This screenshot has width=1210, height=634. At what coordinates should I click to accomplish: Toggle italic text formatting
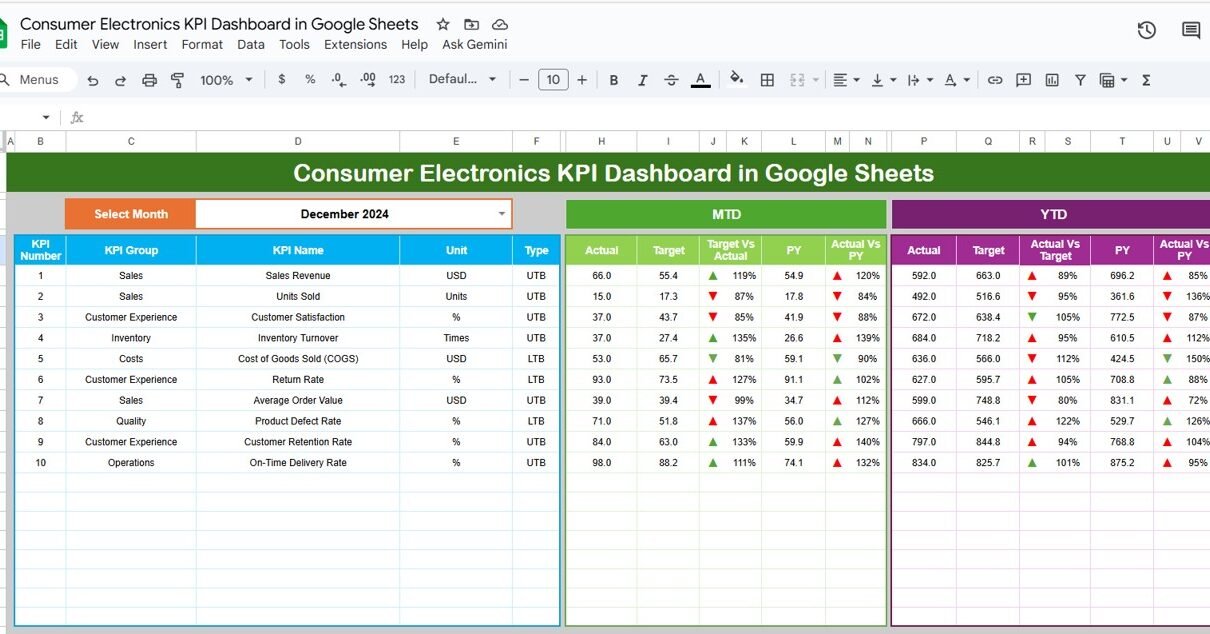[x=642, y=80]
